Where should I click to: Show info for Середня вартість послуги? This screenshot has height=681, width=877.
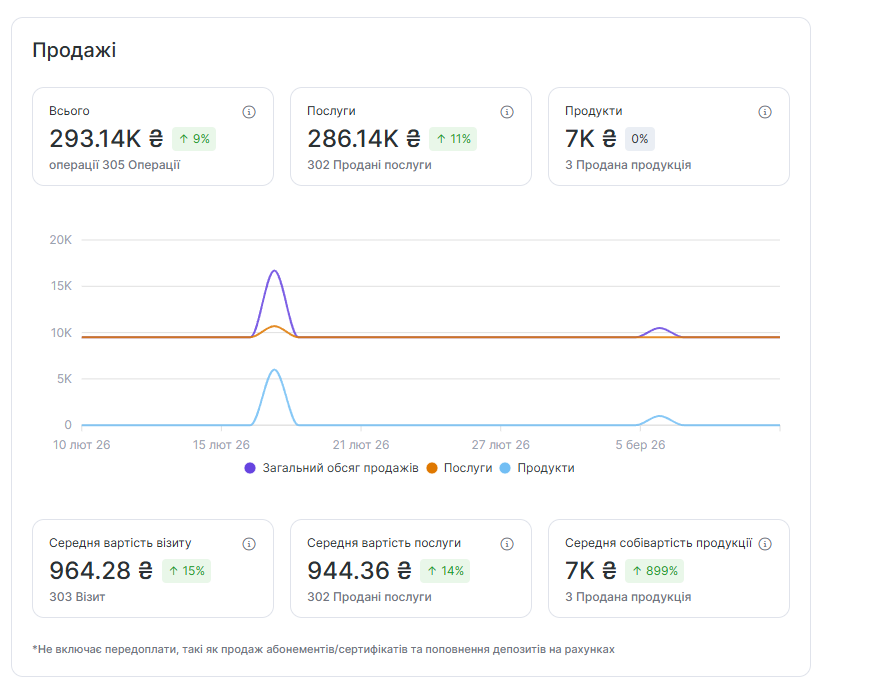pyautogui.click(x=507, y=544)
